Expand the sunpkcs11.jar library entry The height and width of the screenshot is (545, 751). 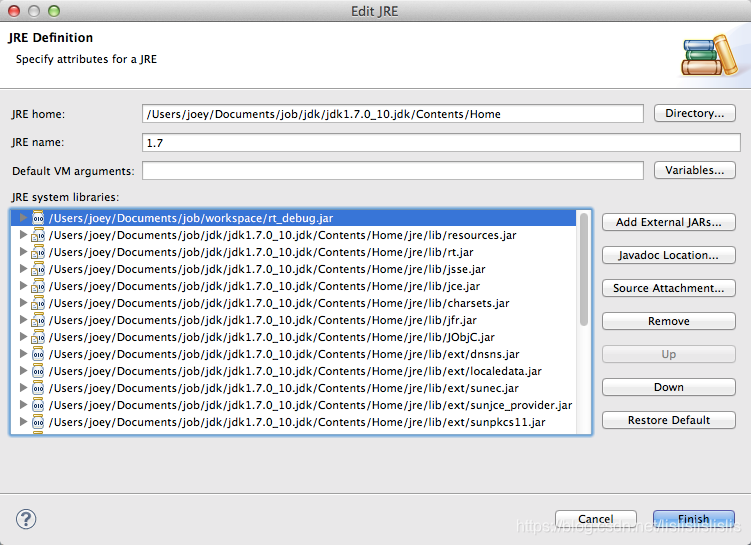(23, 422)
